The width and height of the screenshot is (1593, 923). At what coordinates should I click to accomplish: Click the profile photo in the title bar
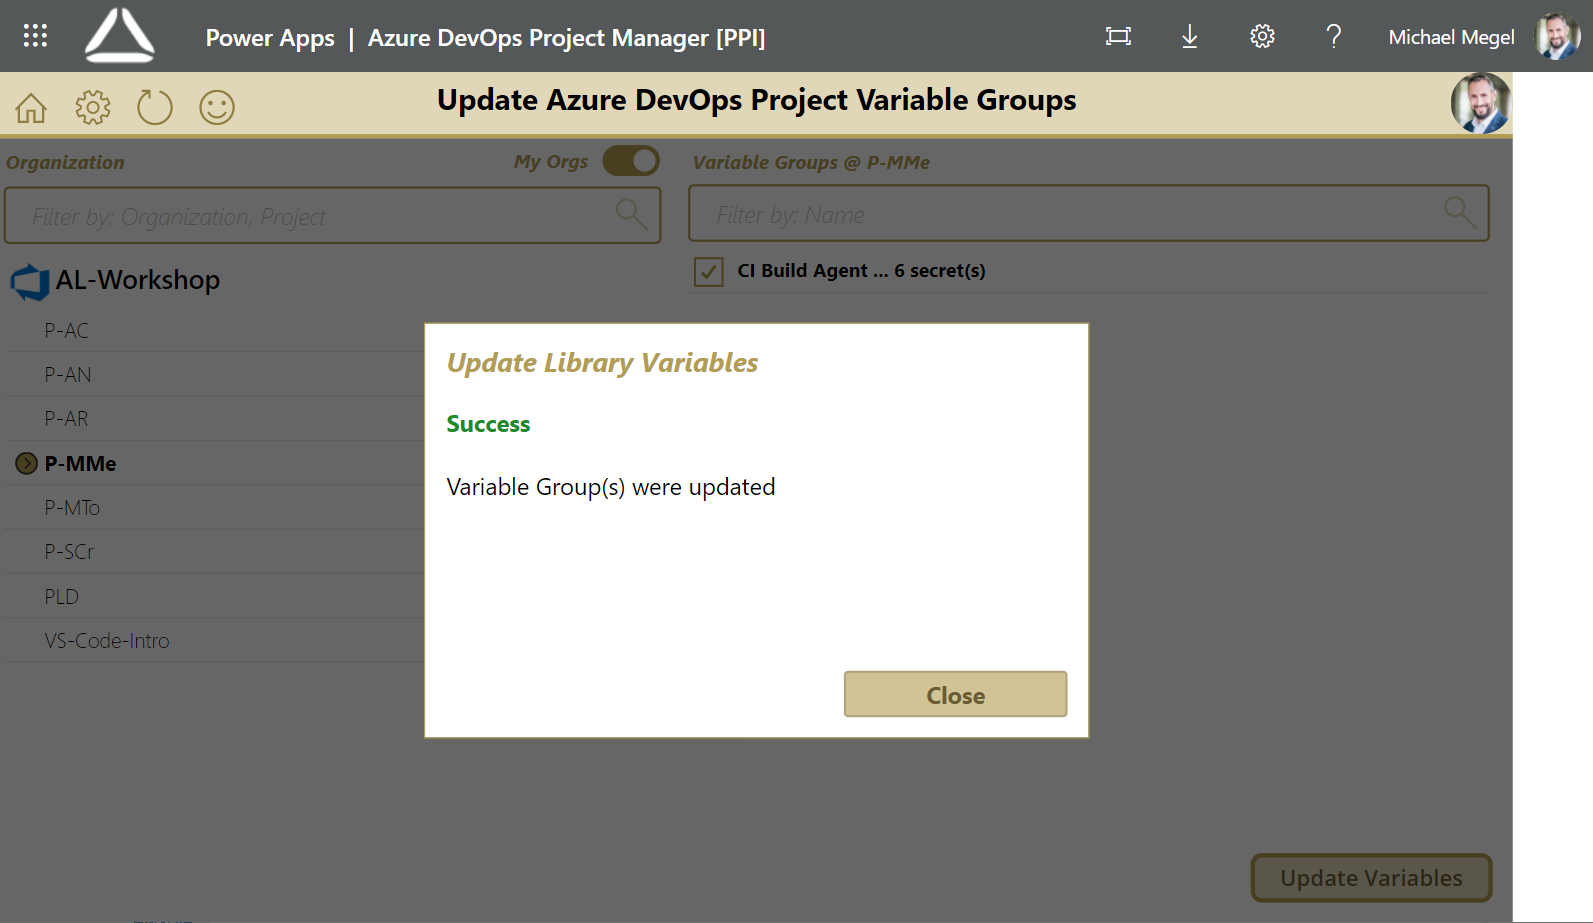click(x=1481, y=103)
